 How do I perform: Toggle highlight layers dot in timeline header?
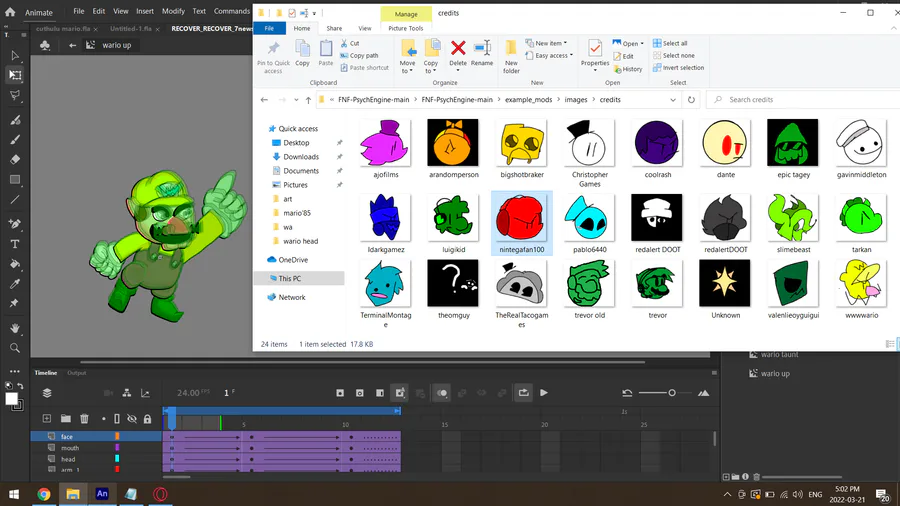pos(103,419)
